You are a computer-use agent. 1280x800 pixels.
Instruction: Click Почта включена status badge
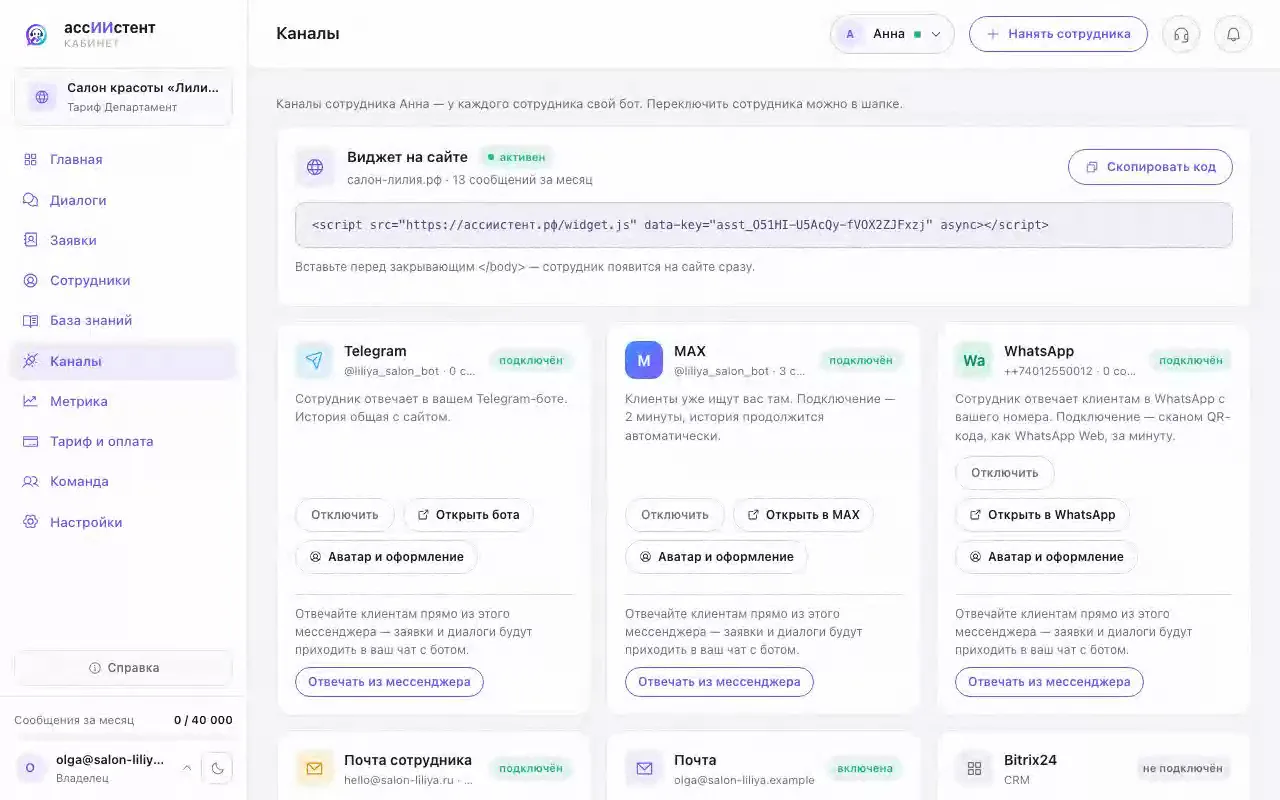pyautogui.click(x=864, y=769)
